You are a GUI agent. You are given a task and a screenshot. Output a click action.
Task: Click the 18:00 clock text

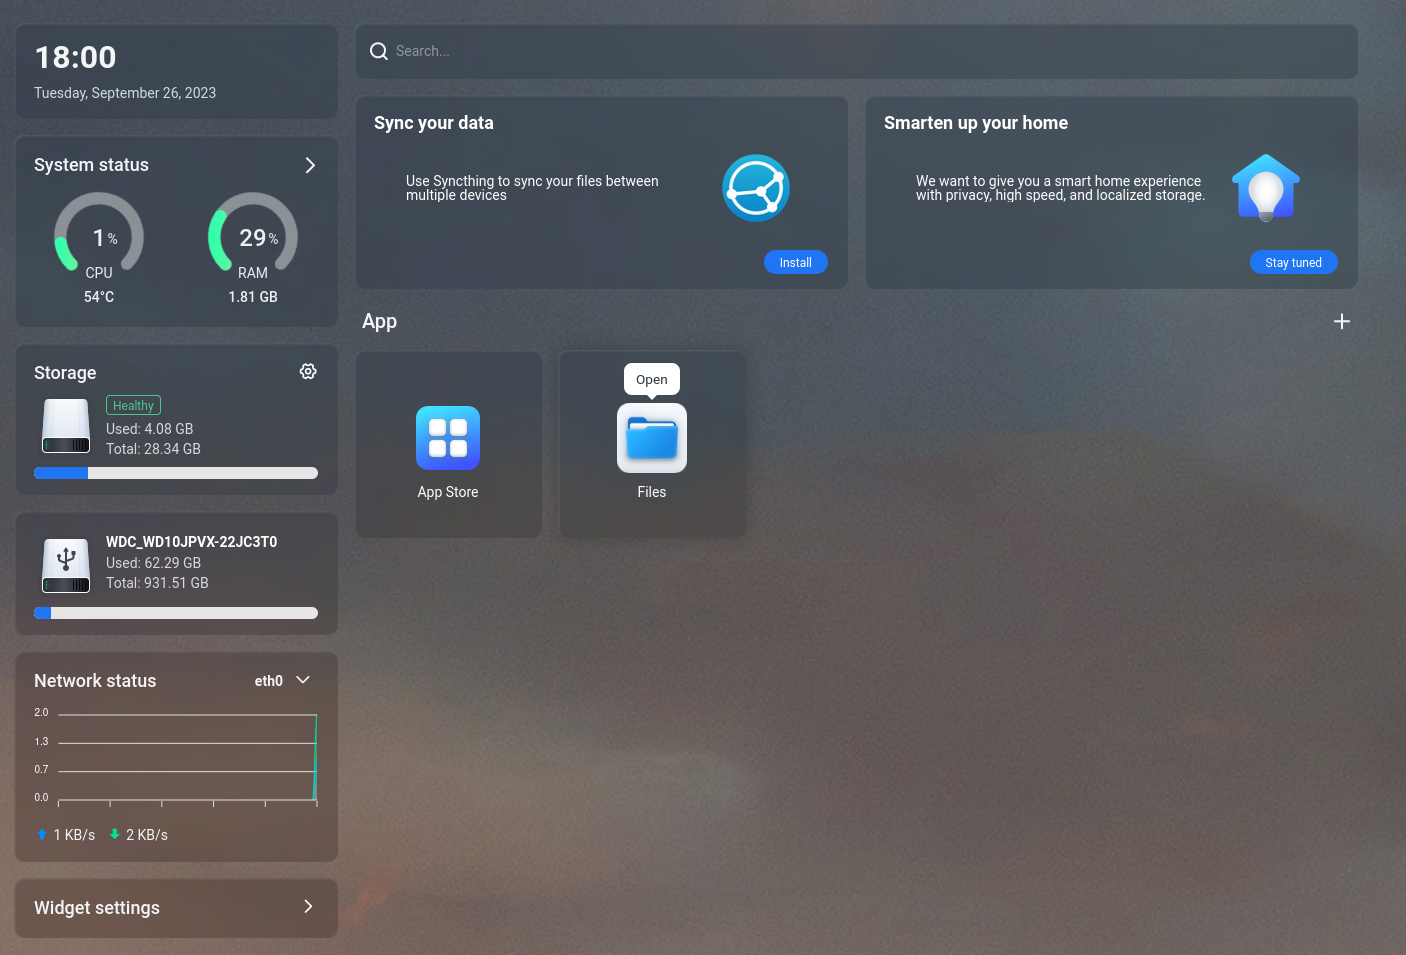(x=76, y=57)
